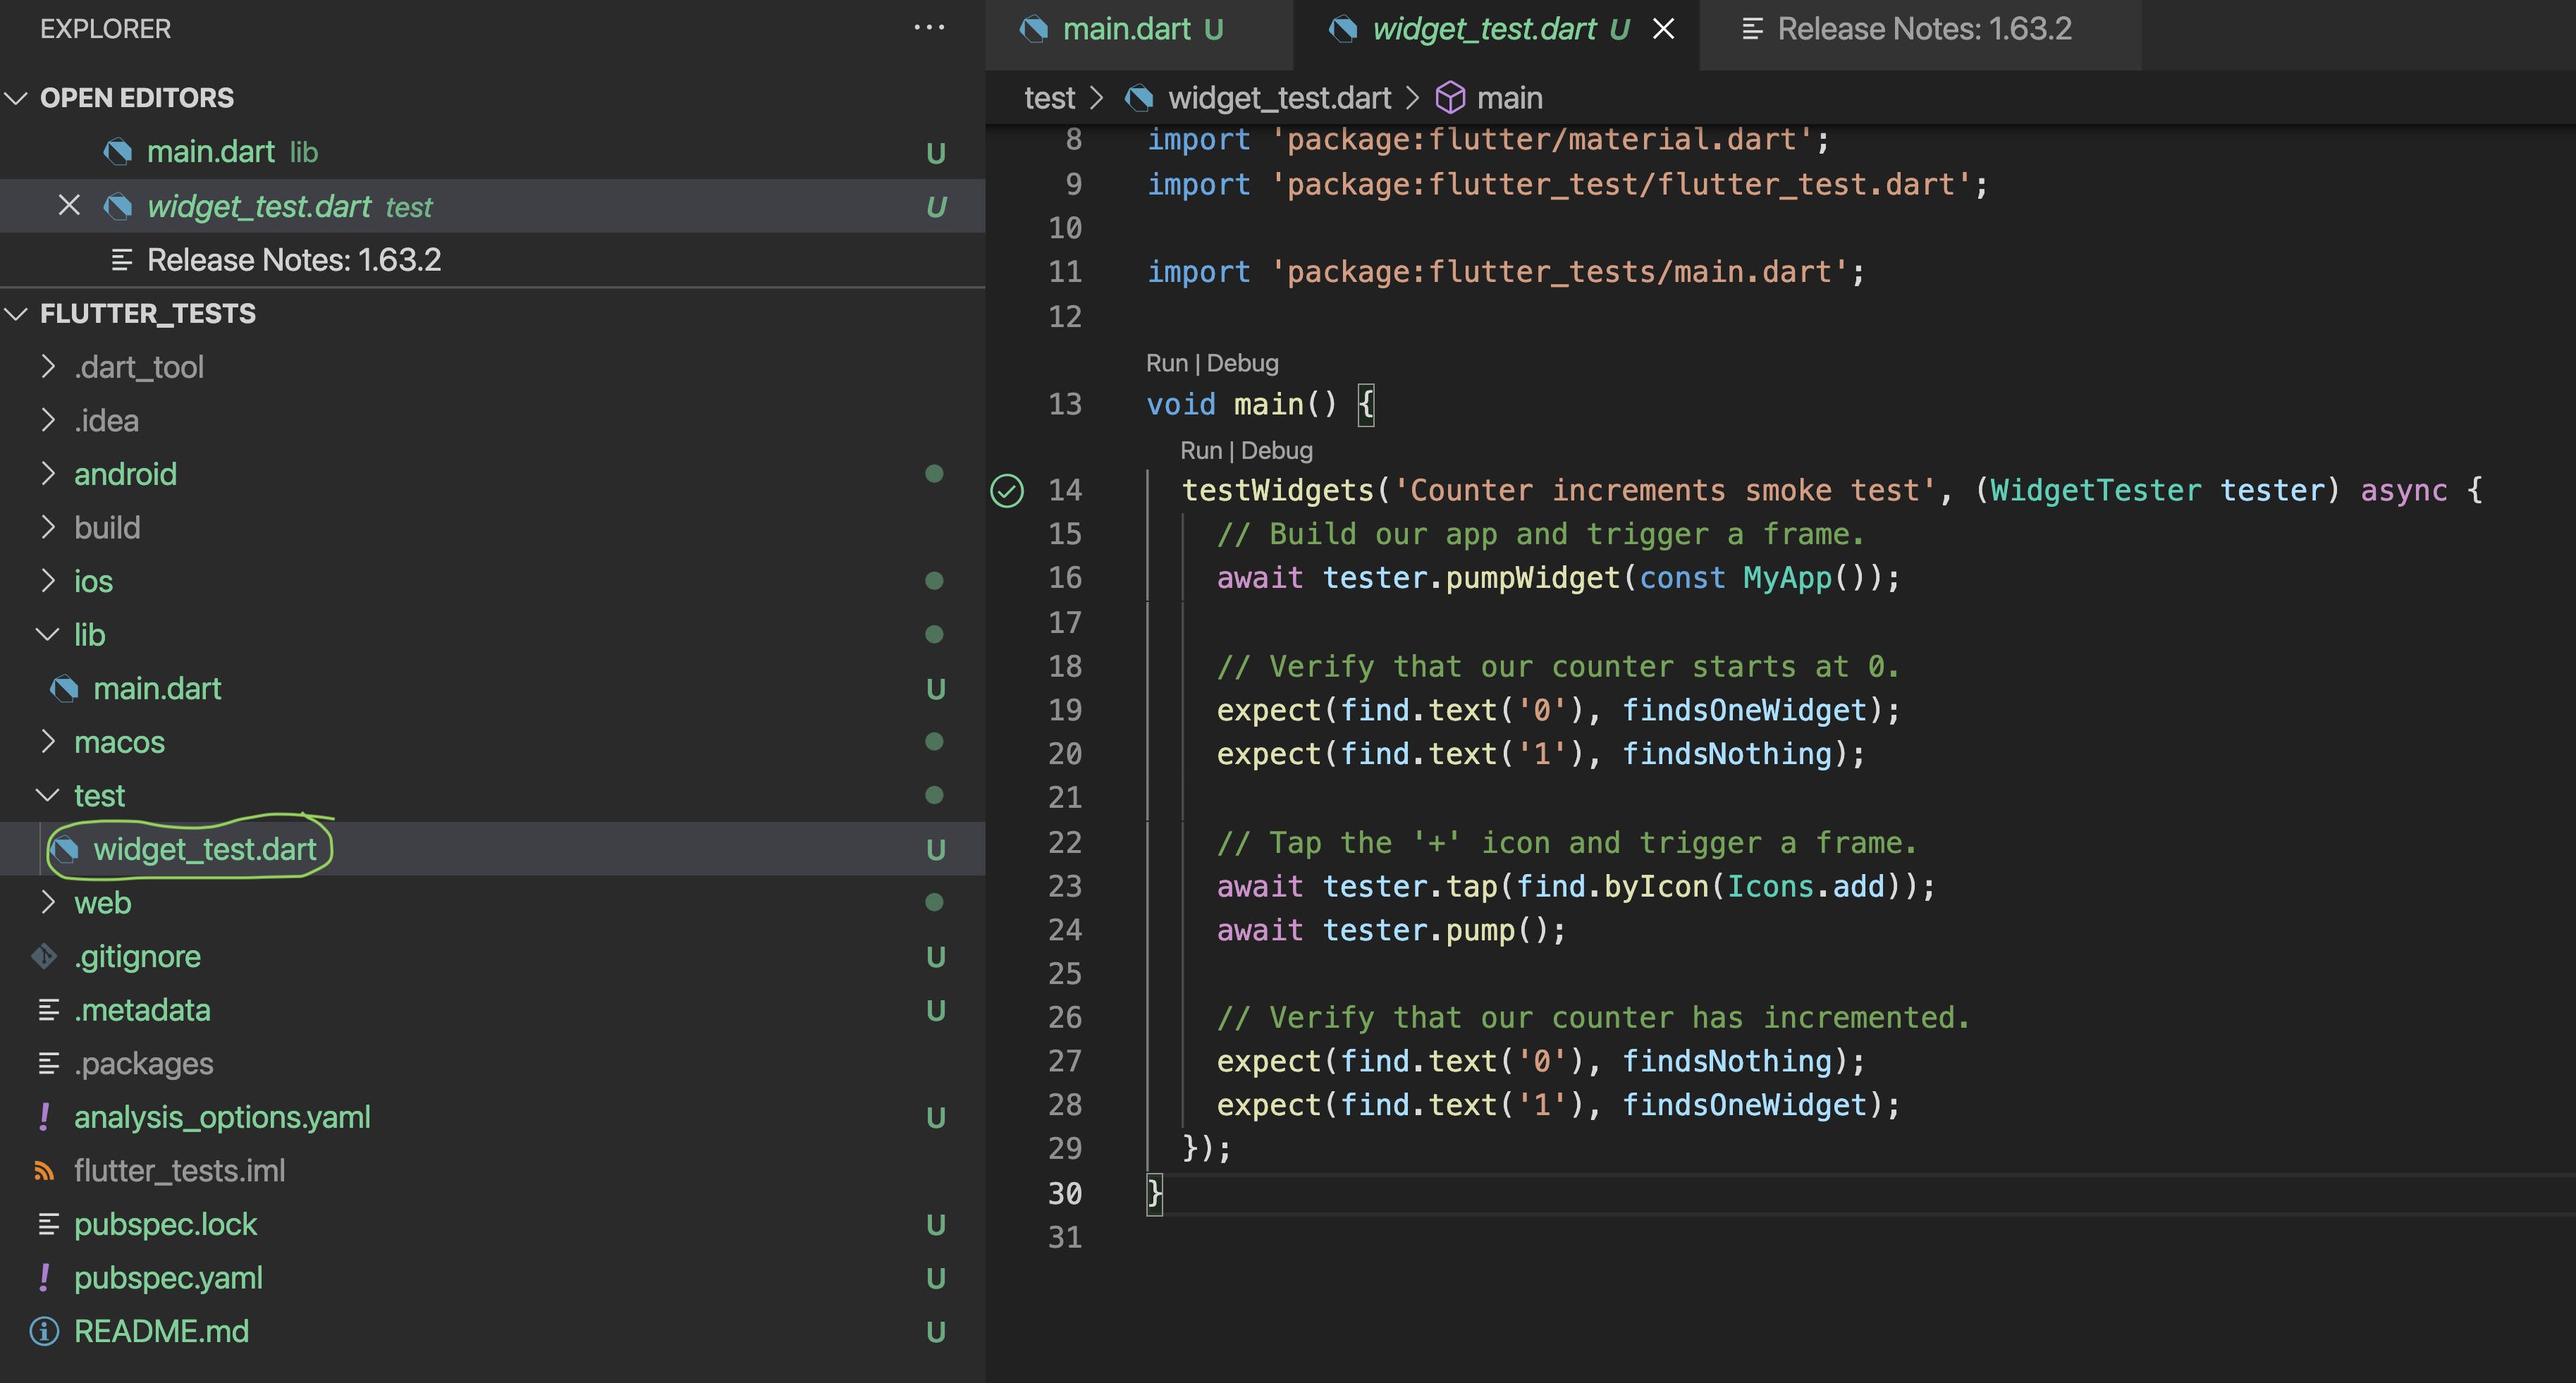Click the main breadcrumb segment
Image resolution: width=2576 pixels, height=1383 pixels.
click(1509, 98)
